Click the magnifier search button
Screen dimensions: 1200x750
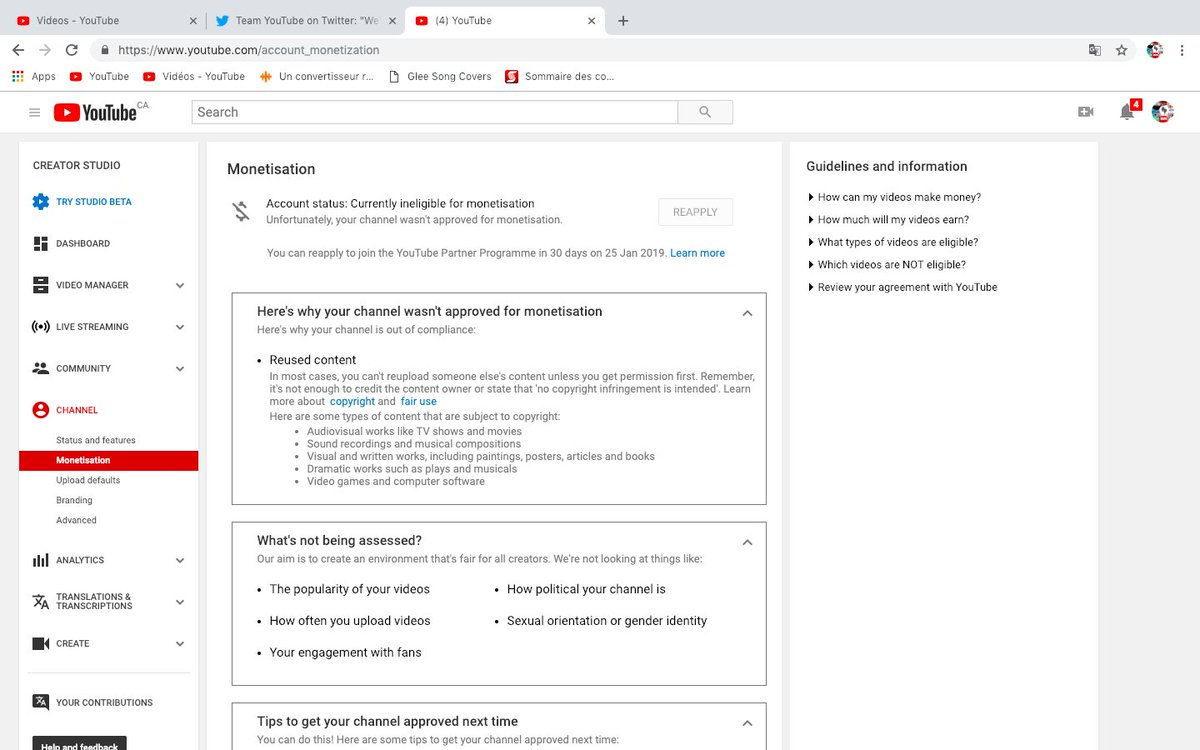pos(705,112)
